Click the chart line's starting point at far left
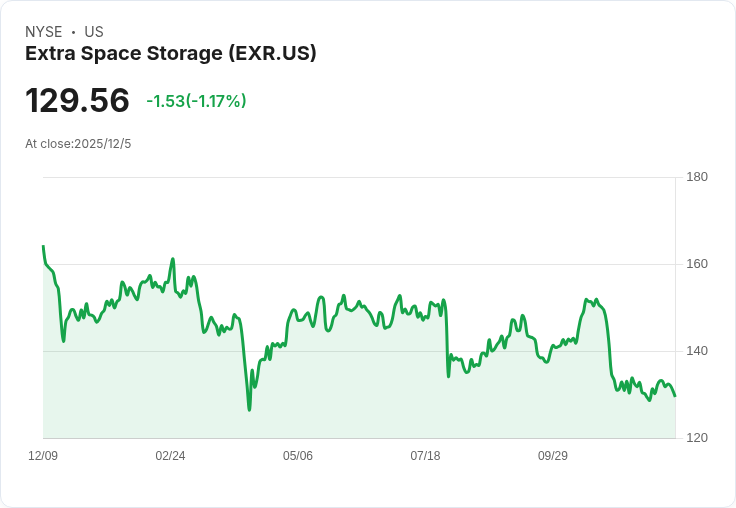736x508 pixels. [43, 246]
